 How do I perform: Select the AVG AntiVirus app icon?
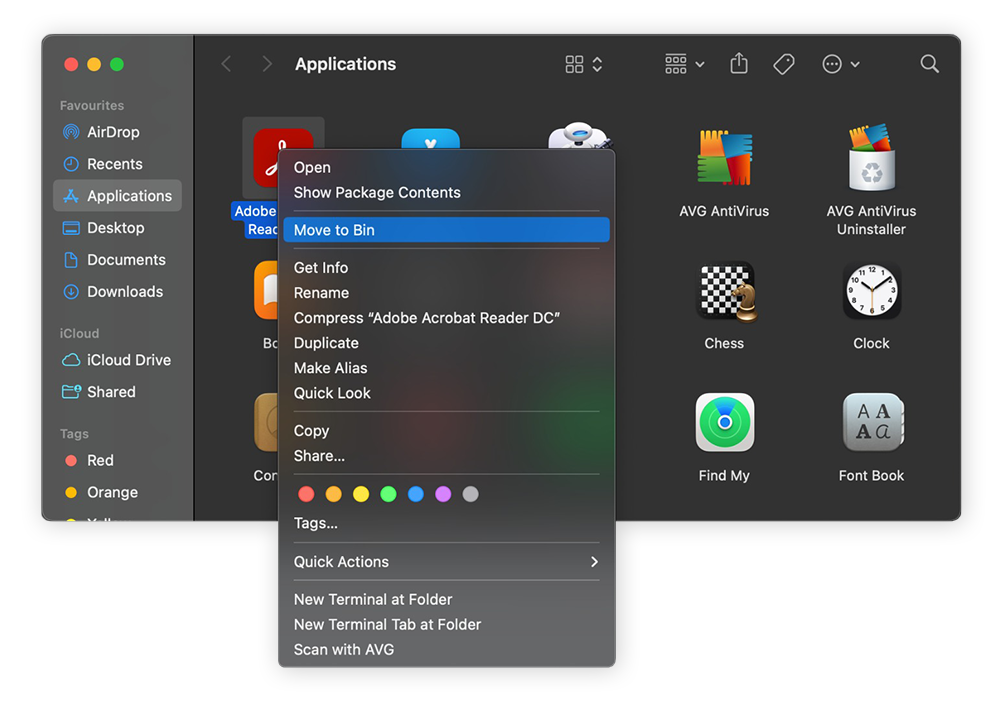[724, 157]
